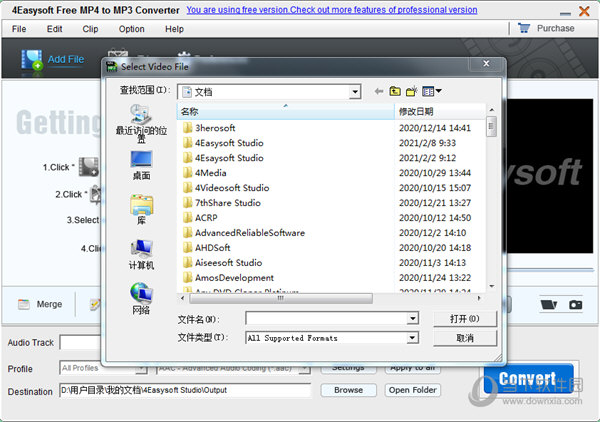Click the horizontal scrollbar right arrow
This screenshot has height=422, width=600.
(x=479, y=298)
